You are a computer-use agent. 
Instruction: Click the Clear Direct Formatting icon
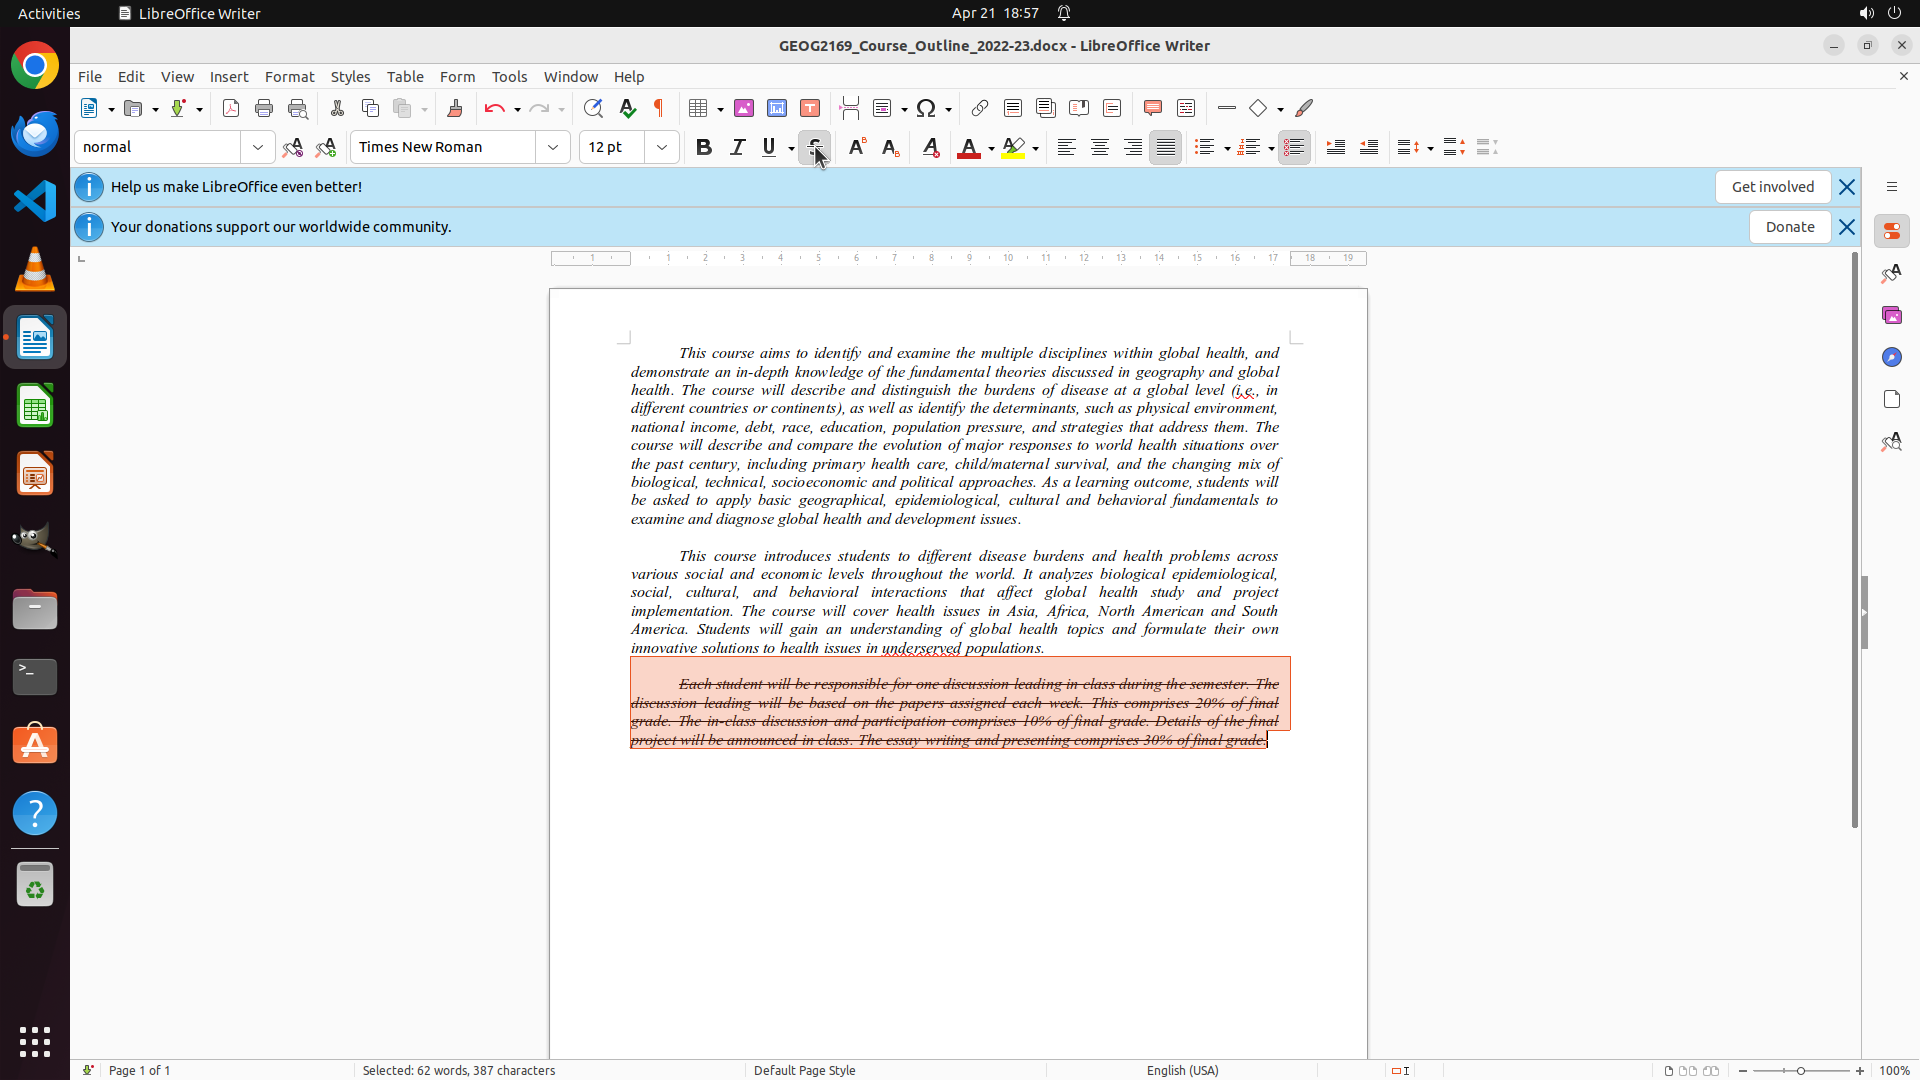tap(930, 147)
